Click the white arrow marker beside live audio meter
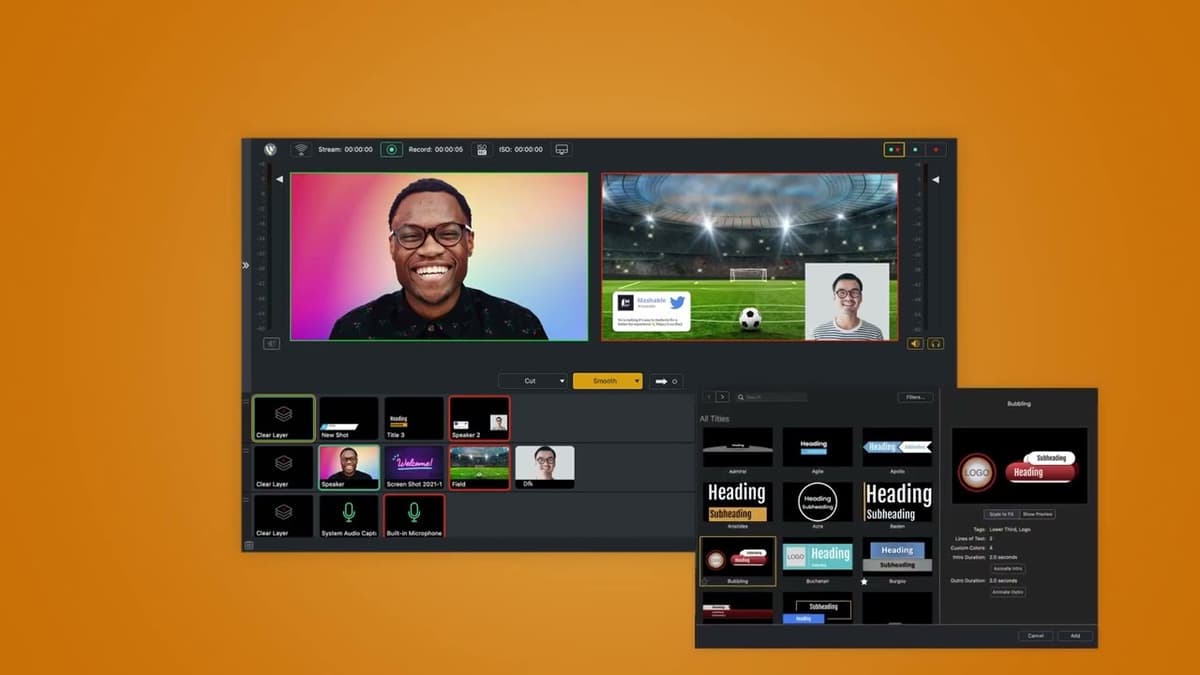 (x=936, y=180)
